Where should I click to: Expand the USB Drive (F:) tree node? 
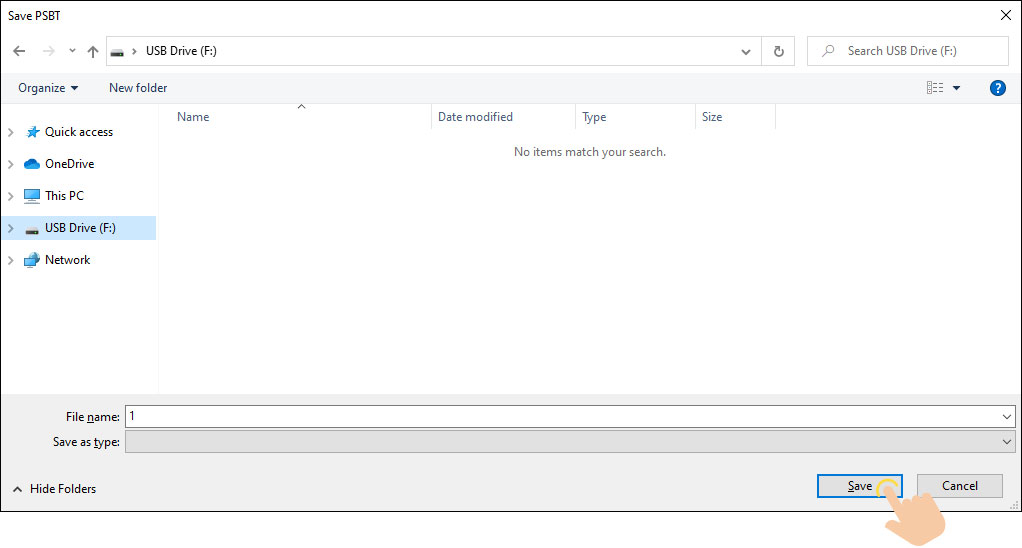click(x=11, y=228)
